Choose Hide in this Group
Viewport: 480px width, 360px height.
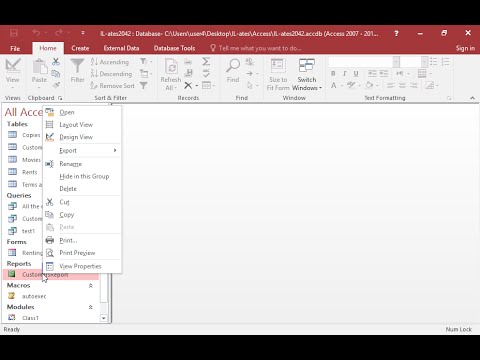point(82,176)
